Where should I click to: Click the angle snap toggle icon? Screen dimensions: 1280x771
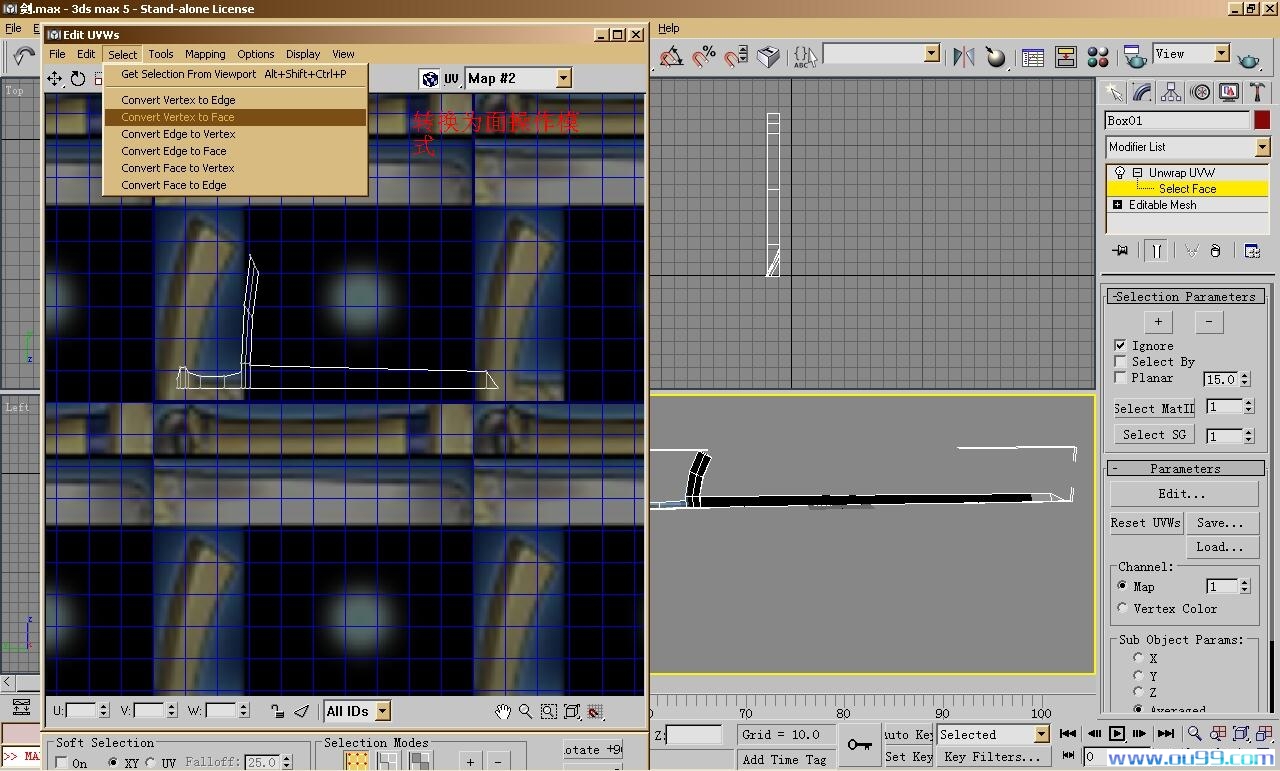point(671,56)
